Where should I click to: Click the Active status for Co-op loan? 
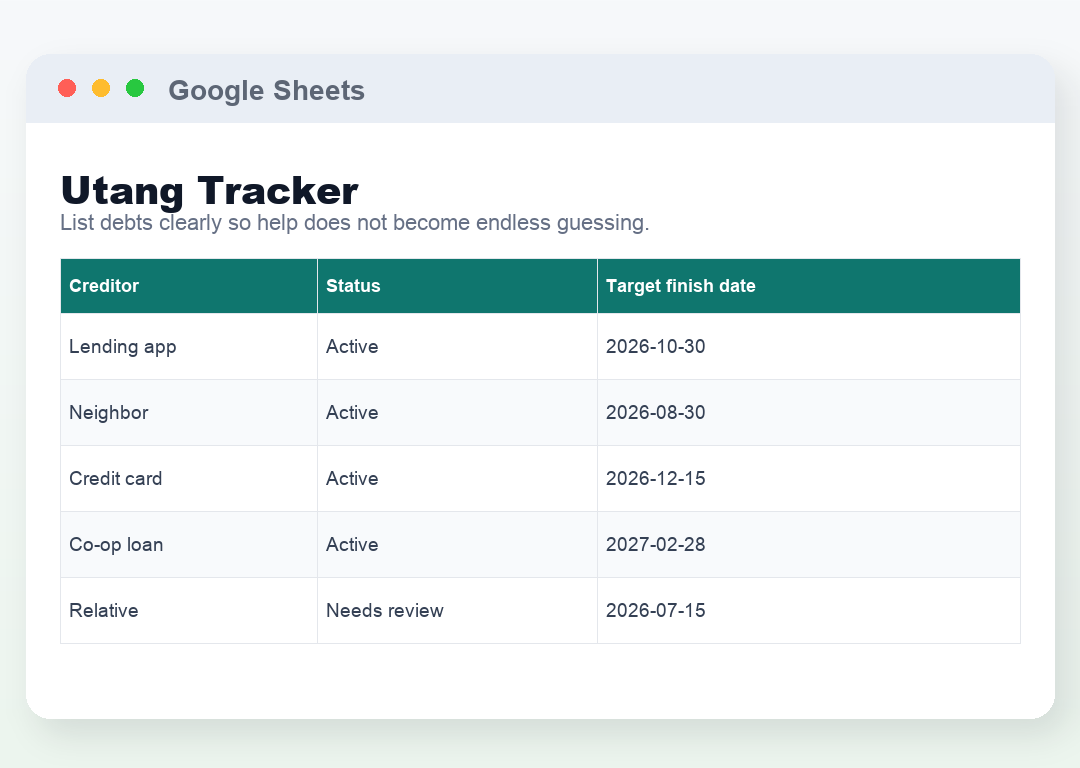click(x=457, y=545)
